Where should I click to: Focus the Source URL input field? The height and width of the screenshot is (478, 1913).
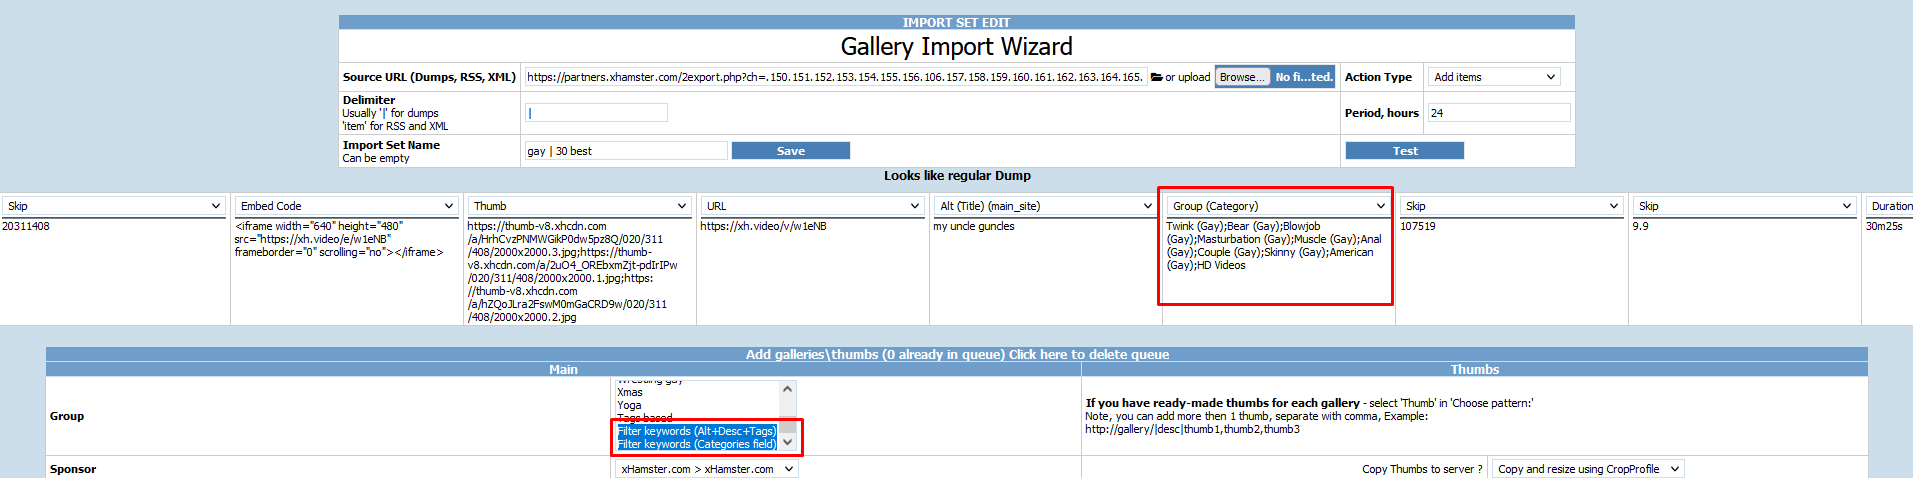point(835,77)
